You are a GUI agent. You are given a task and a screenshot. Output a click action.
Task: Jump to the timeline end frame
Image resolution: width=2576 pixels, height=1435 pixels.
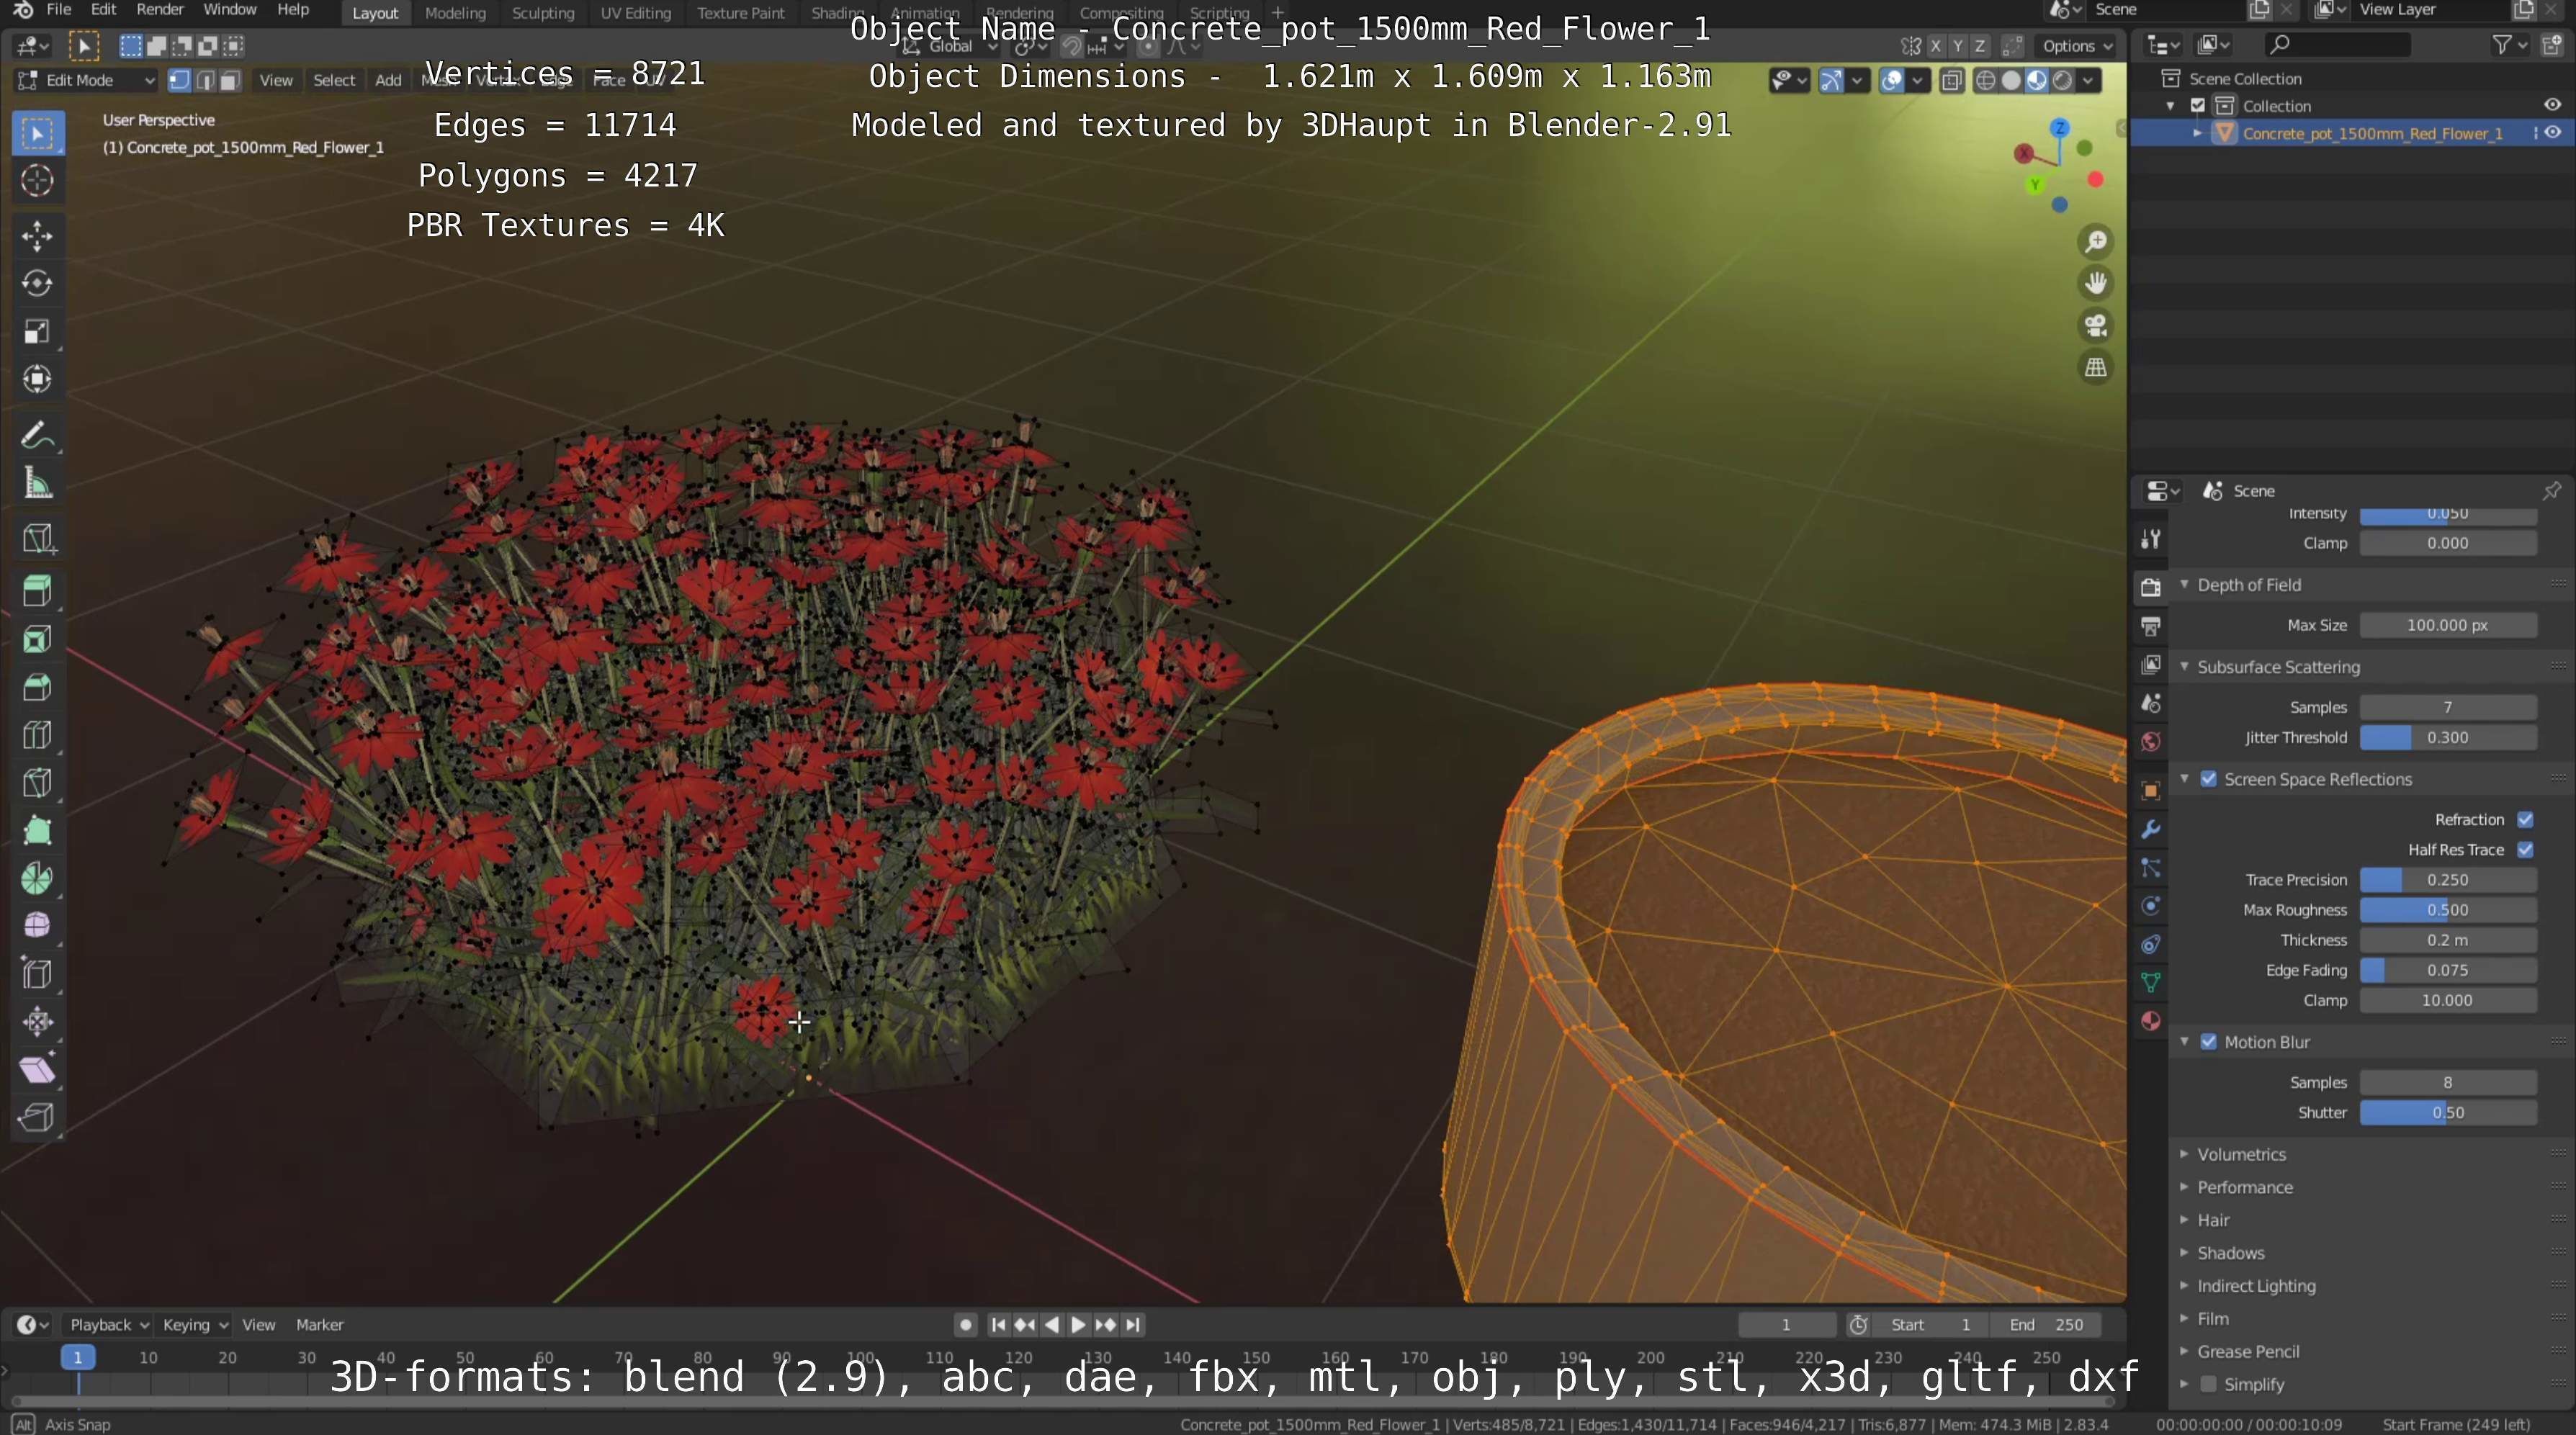(x=1133, y=1324)
